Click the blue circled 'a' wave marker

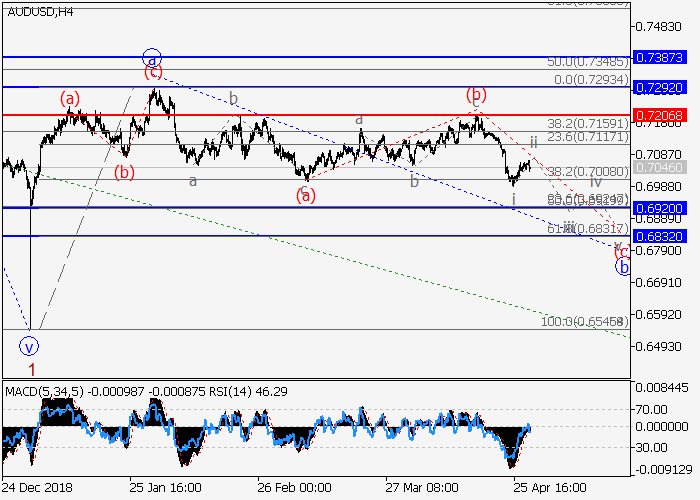coord(151,57)
